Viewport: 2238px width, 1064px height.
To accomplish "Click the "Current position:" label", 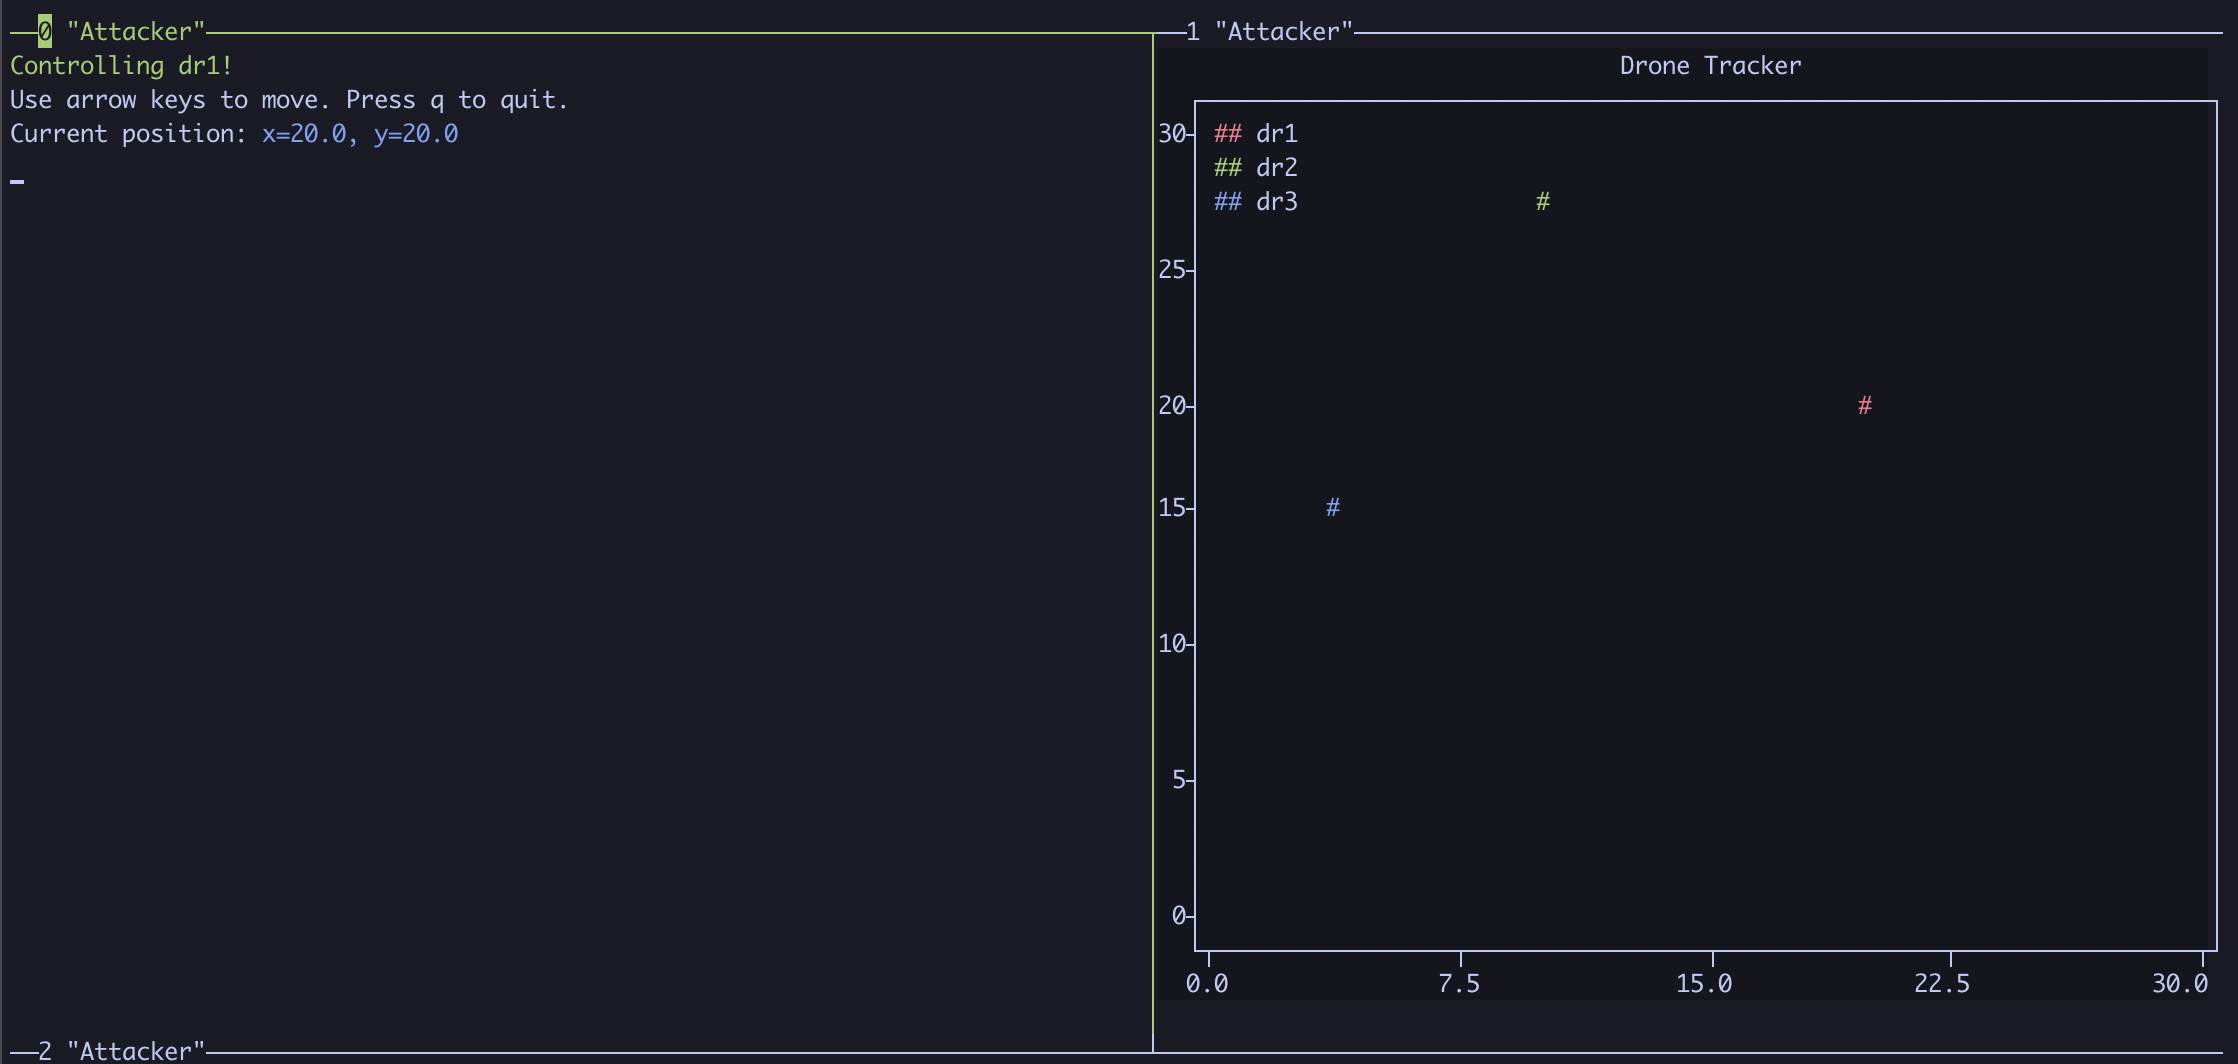I will click(x=128, y=134).
